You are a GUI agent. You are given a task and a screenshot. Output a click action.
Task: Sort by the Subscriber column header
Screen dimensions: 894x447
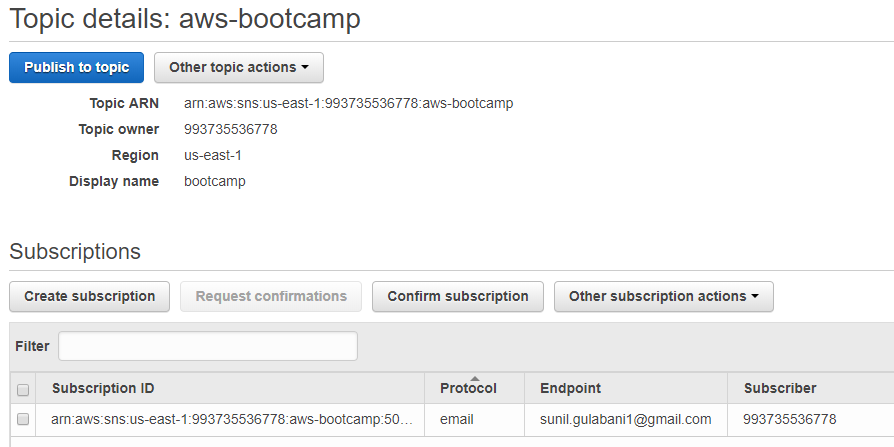[780, 388]
